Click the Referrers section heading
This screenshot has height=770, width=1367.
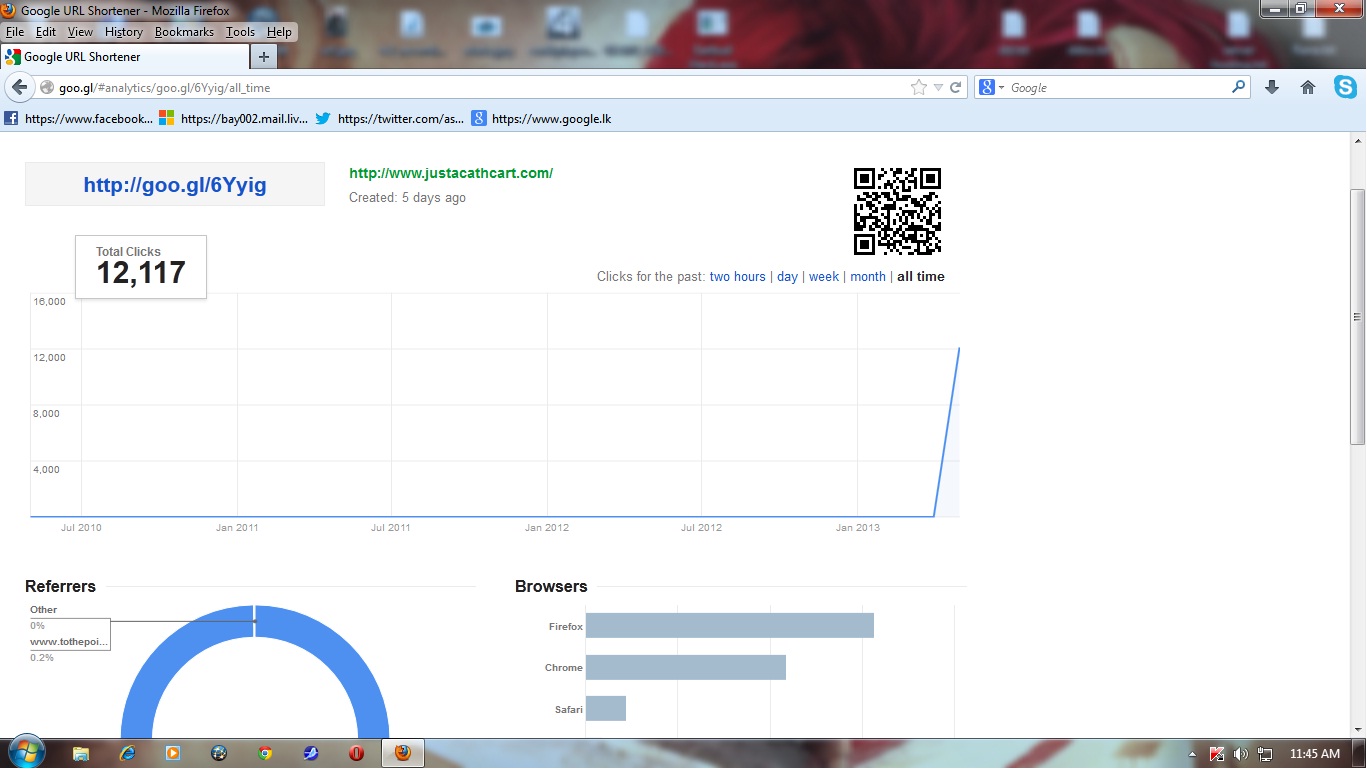[60, 587]
